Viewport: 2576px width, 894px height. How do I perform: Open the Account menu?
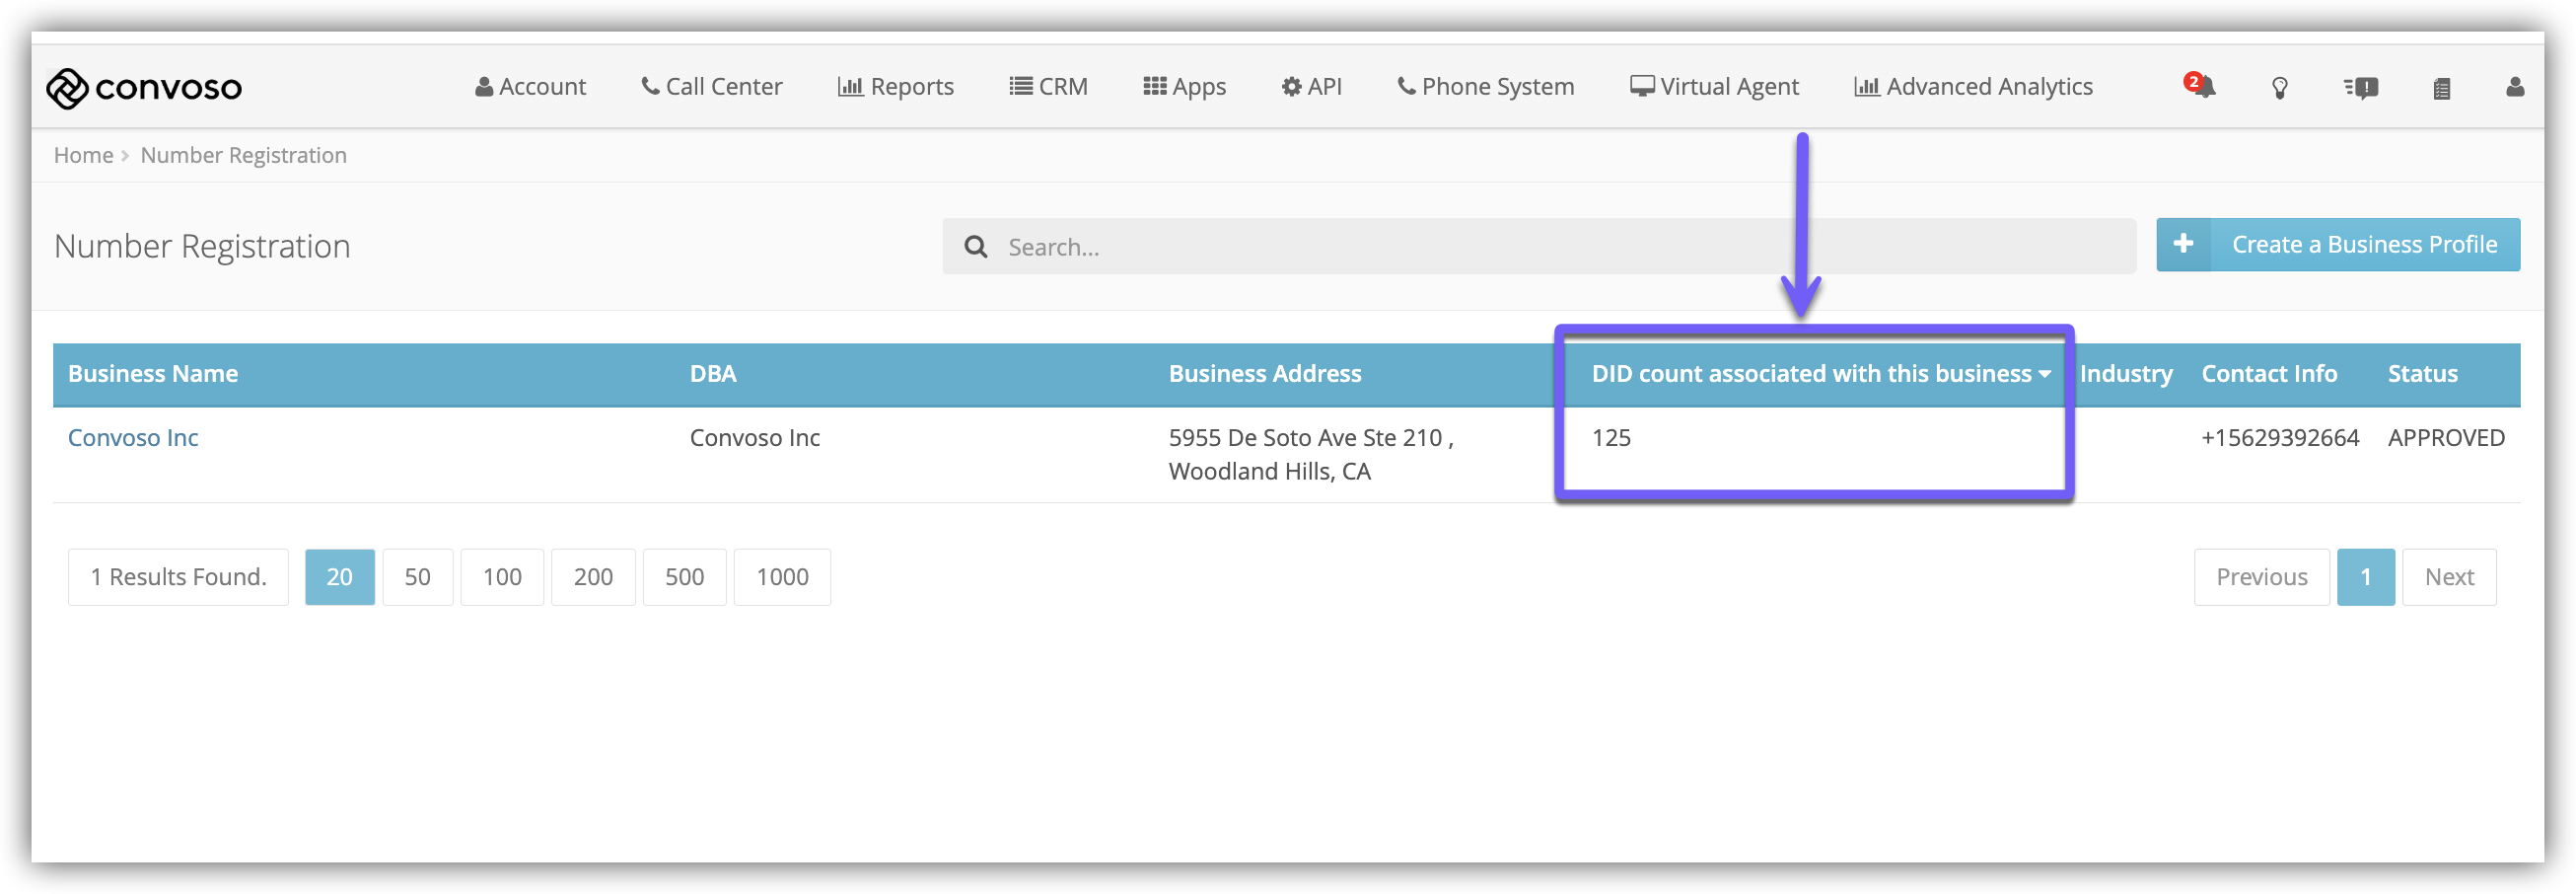[x=530, y=87]
